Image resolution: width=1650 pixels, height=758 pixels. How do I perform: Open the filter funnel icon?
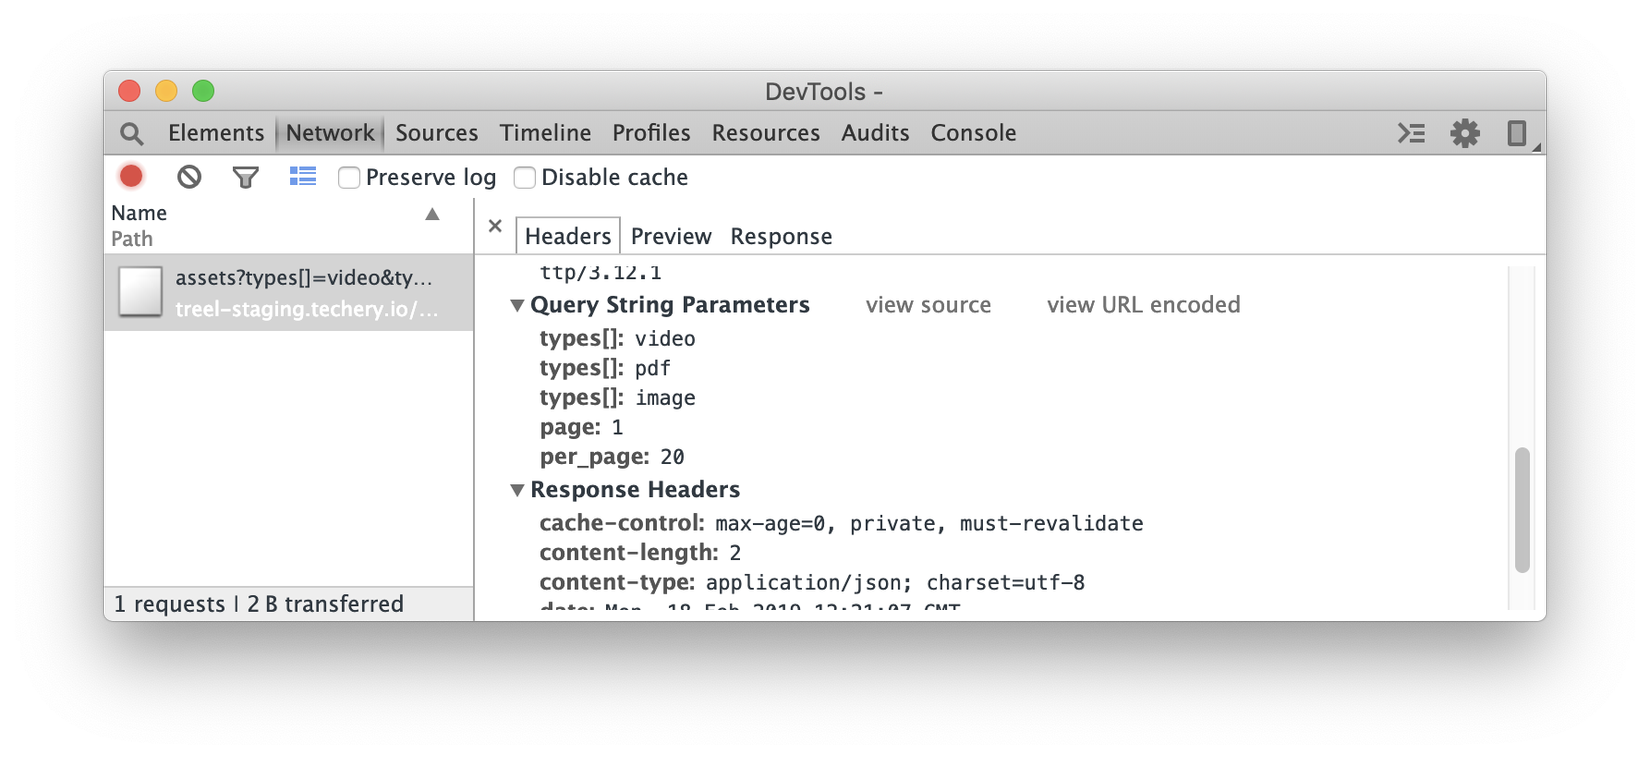pyautogui.click(x=245, y=177)
